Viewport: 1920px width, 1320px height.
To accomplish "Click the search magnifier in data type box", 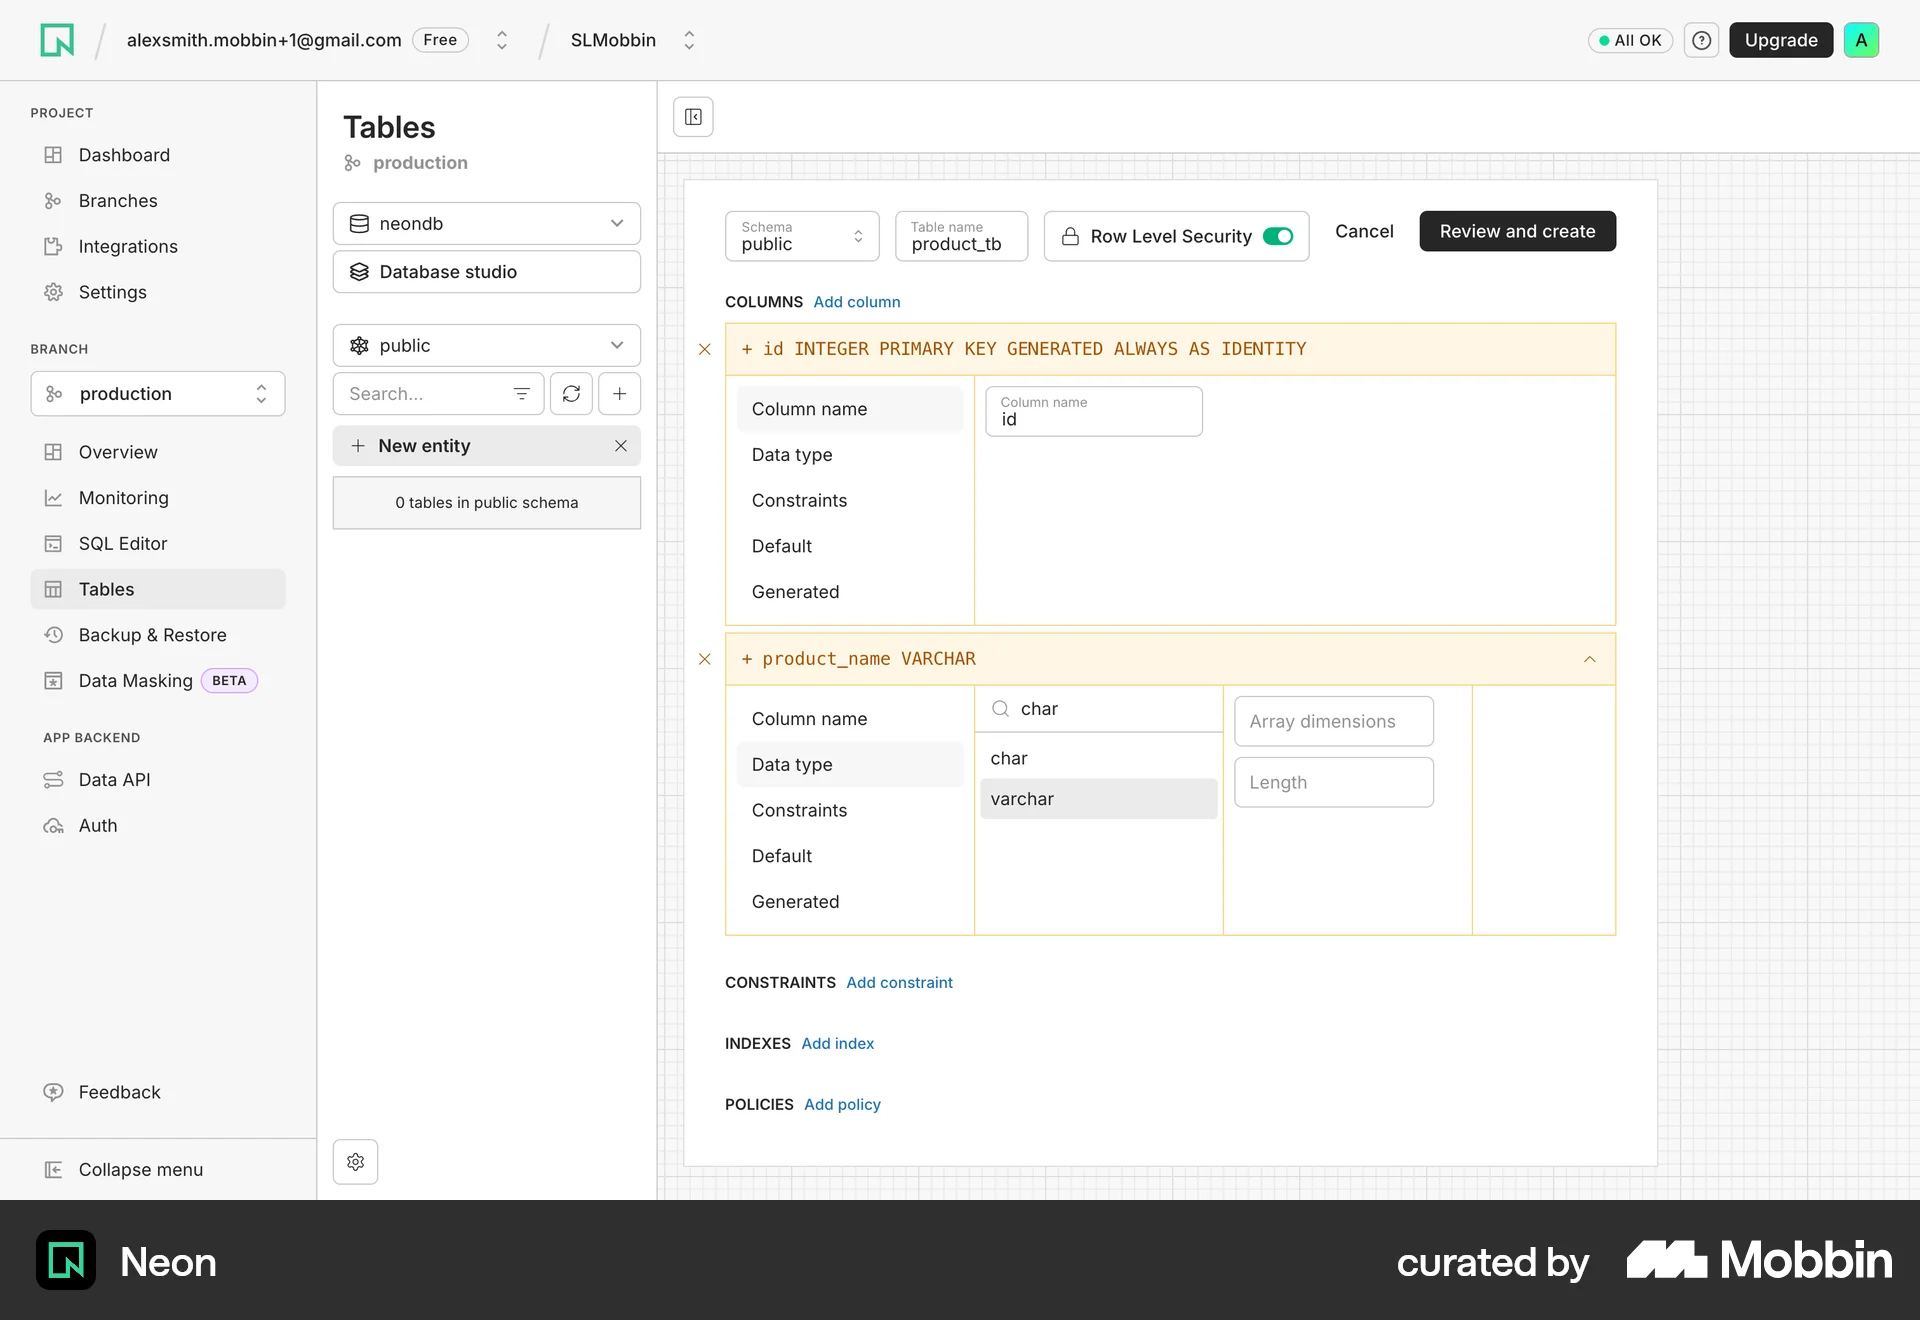I will coord(1000,709).
